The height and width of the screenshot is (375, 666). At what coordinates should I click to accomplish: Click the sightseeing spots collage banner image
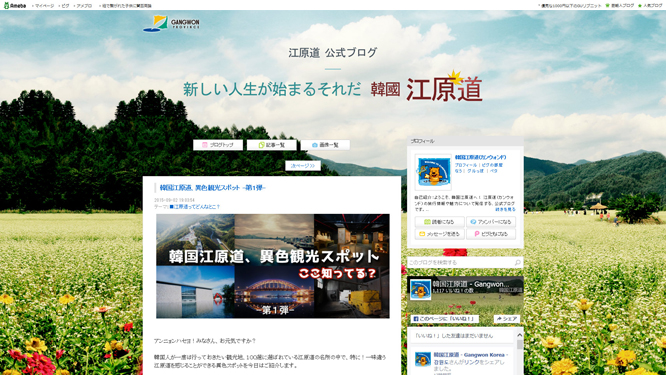coord(273,266)
